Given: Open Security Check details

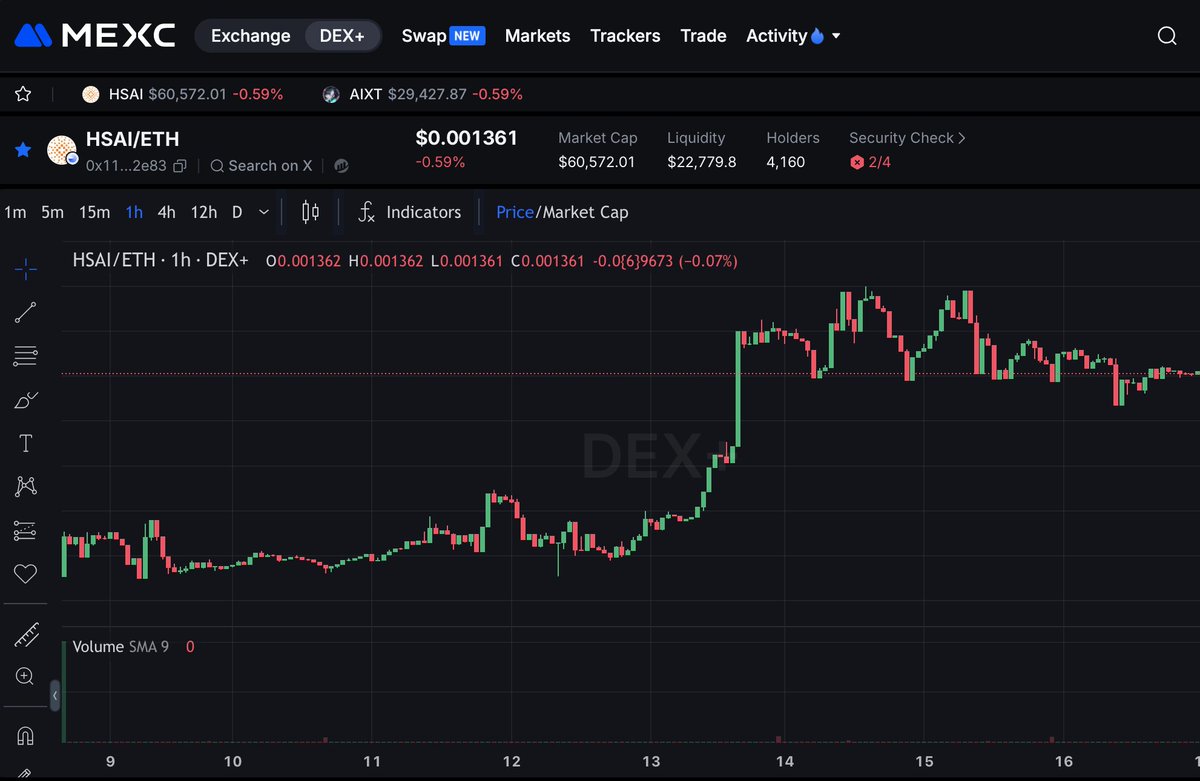Looking at the screenshot, I should 908,138.
